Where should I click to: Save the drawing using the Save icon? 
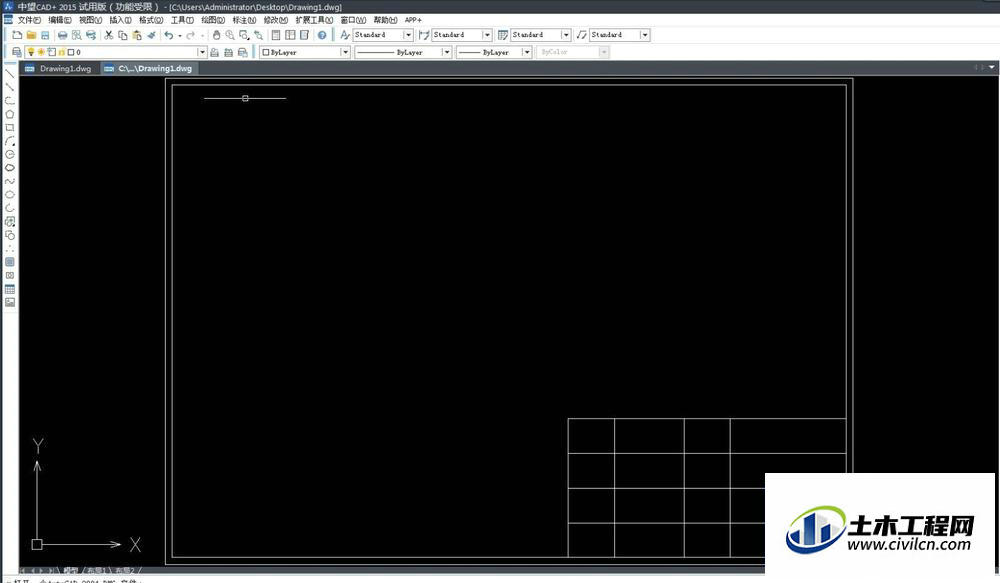[45, 35]
